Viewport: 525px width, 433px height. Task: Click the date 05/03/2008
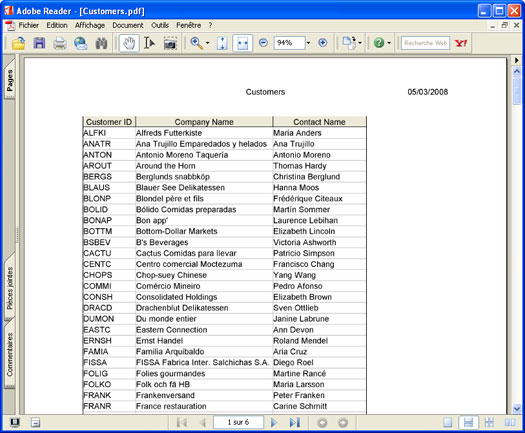(x=428, y=92)
